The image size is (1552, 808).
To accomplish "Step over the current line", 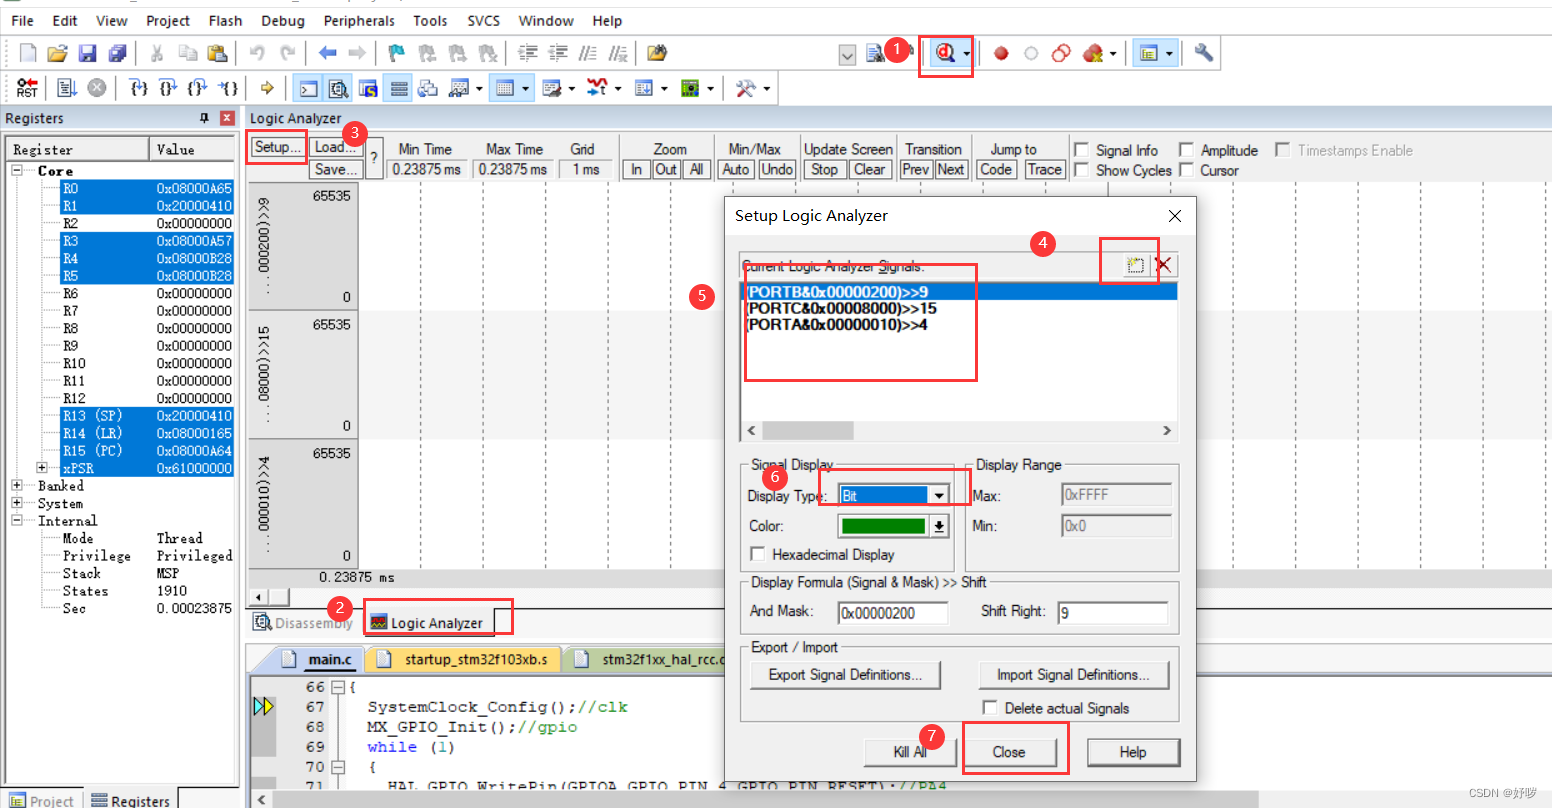I will pos(168,88).
